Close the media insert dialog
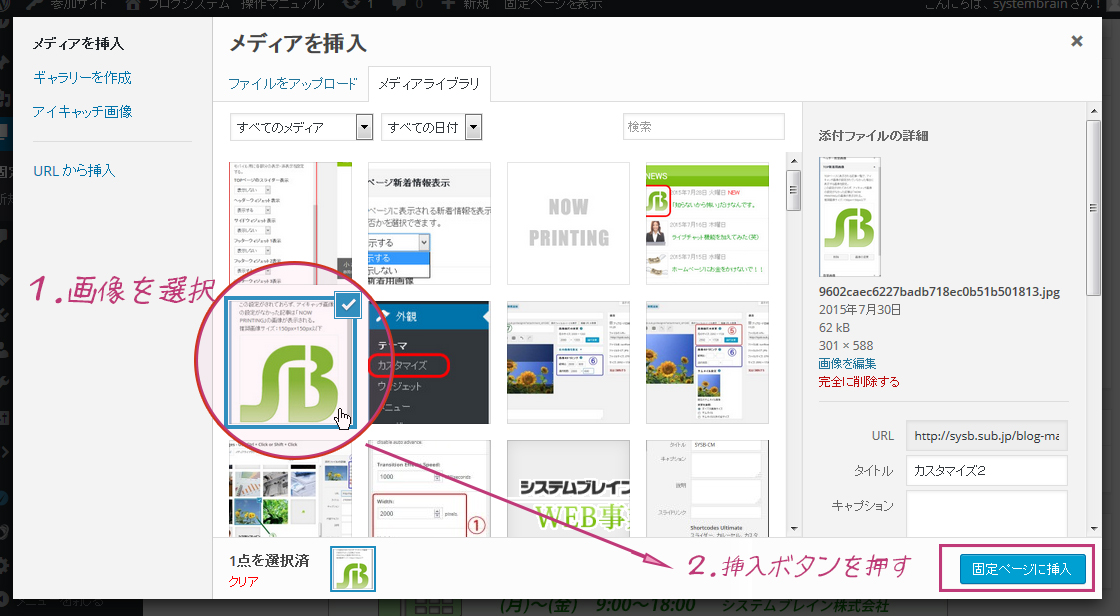This screenshot has height=616, width=1120. click(x=1076, y=41)
